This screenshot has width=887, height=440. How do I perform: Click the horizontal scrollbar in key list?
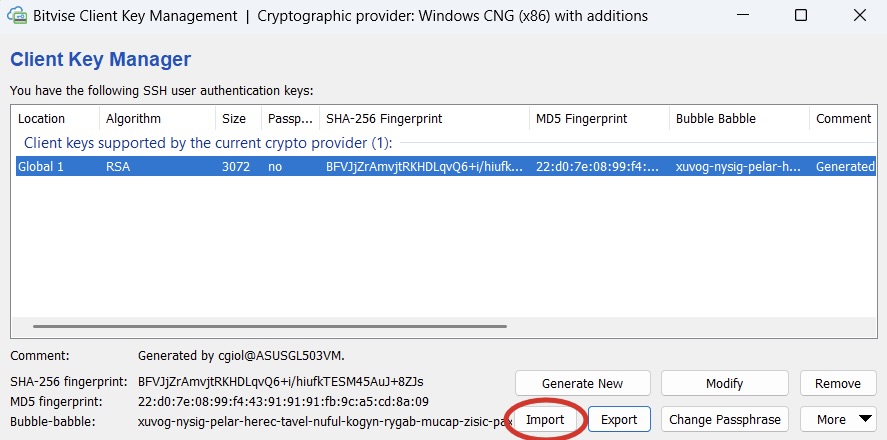270,326
